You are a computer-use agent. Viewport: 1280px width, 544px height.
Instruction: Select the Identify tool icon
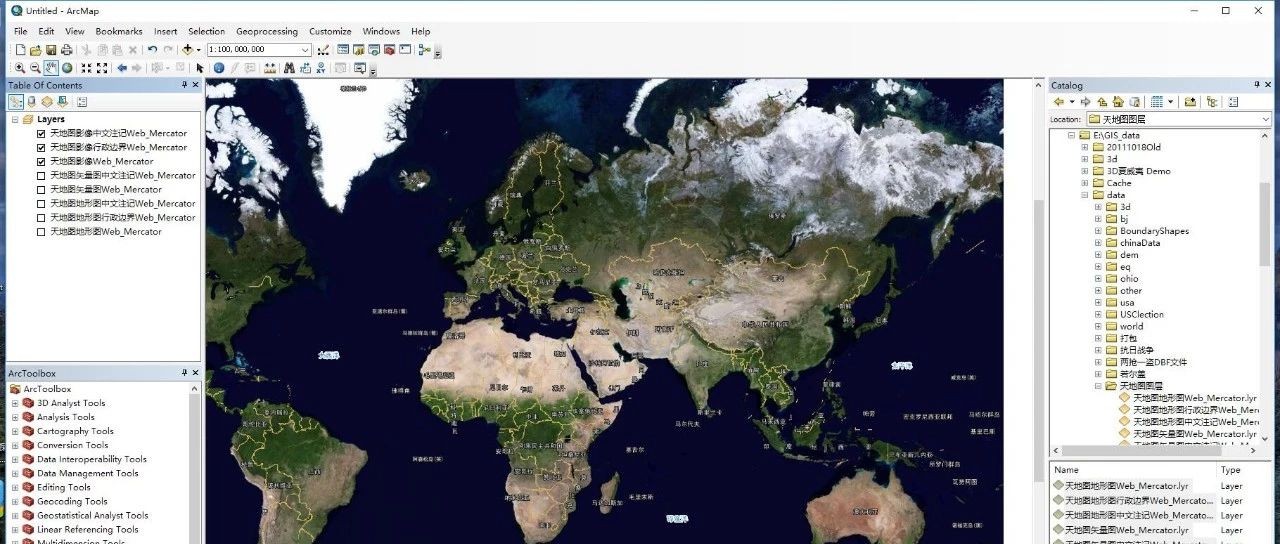point(219,68)
